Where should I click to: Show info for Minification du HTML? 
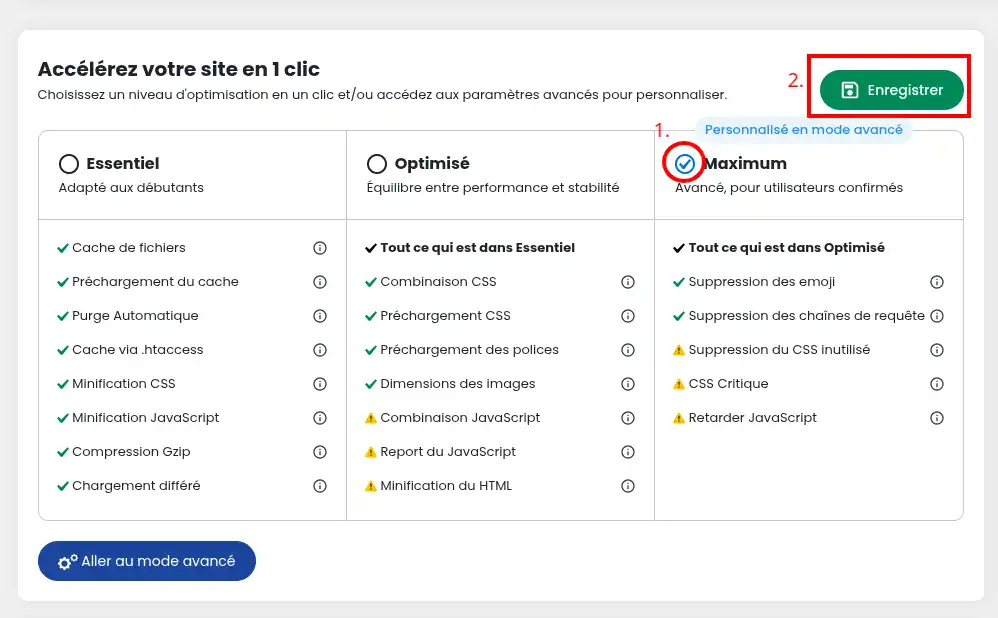coord(628,486)
